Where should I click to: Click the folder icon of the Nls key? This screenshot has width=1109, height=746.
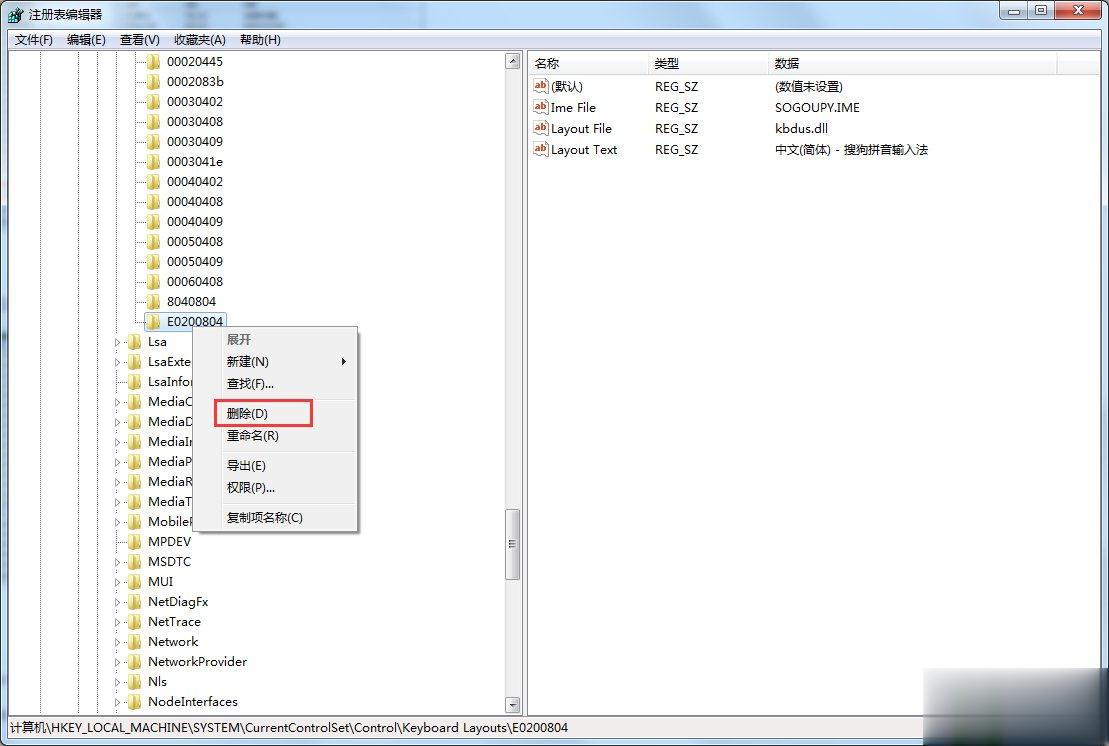pos(134,682)
